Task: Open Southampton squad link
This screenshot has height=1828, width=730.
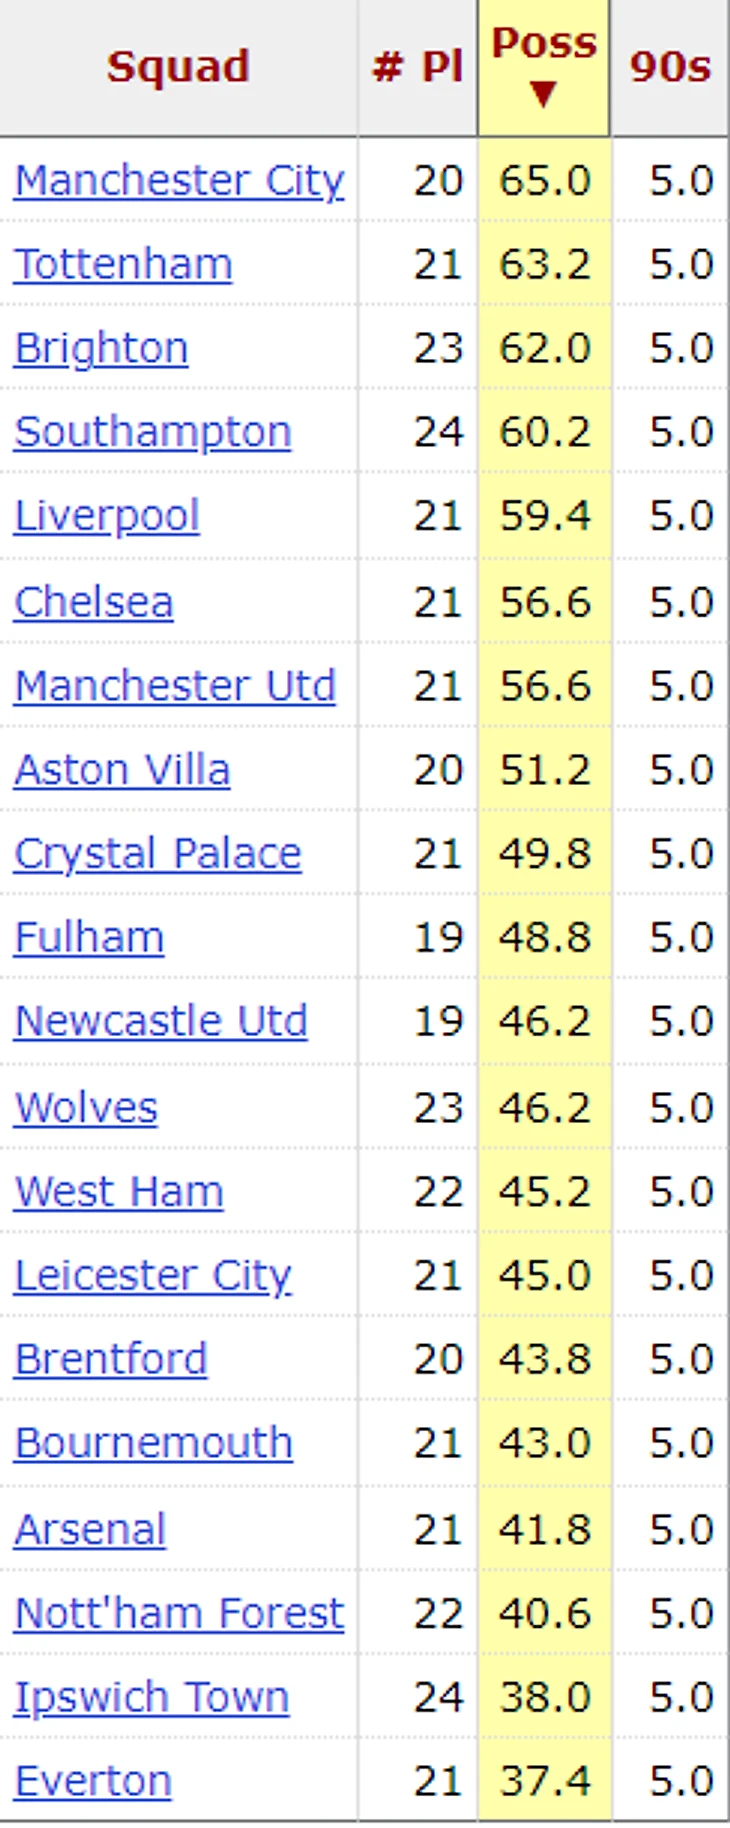Action: tap(153, 432)
